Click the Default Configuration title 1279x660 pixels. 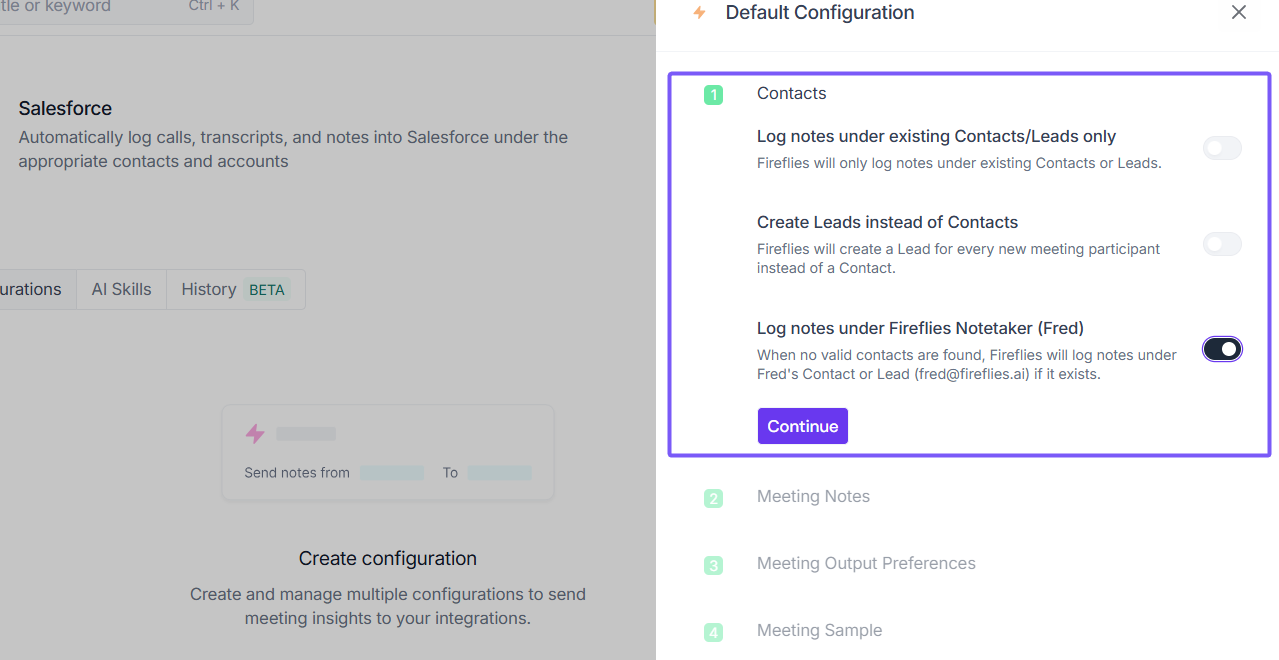(820, 13)
